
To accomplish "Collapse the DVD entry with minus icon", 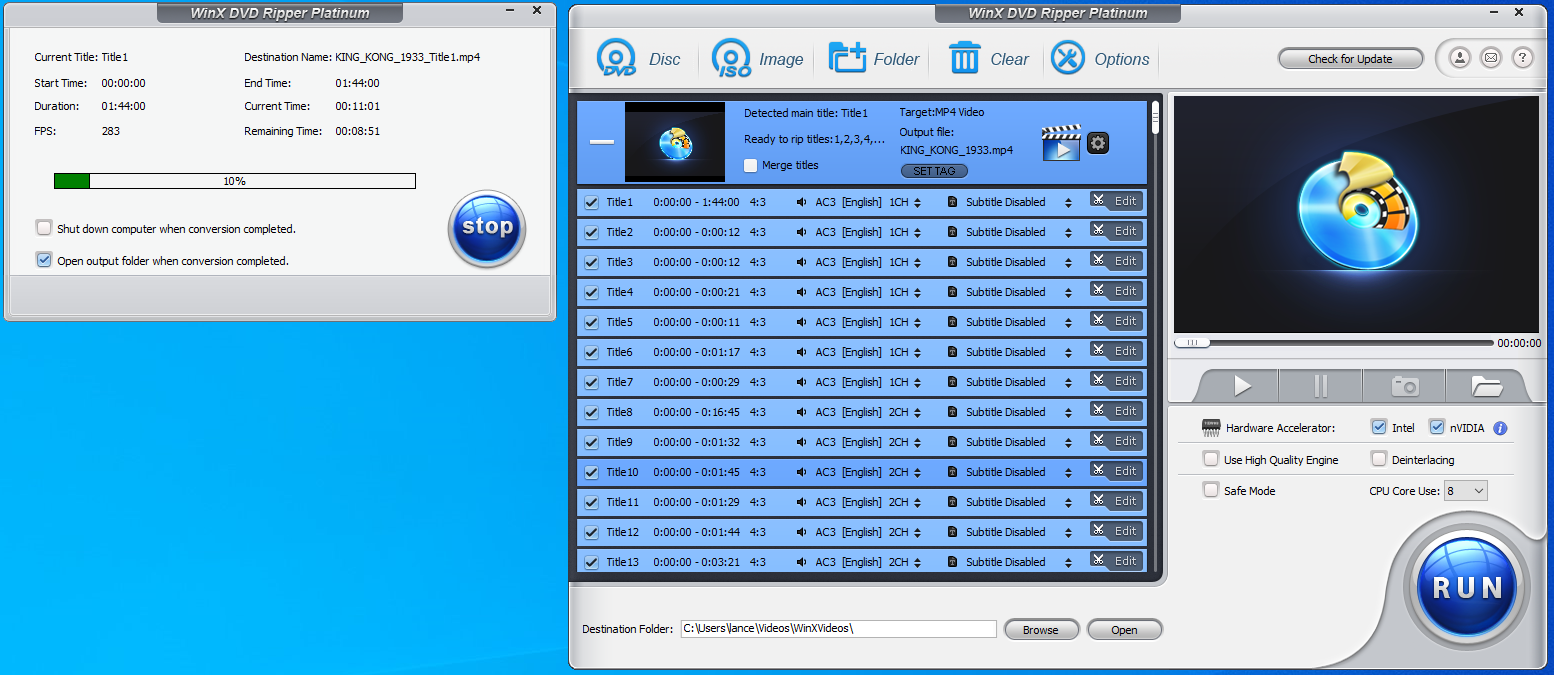I will pyautogui.click(x=601, y=142).
